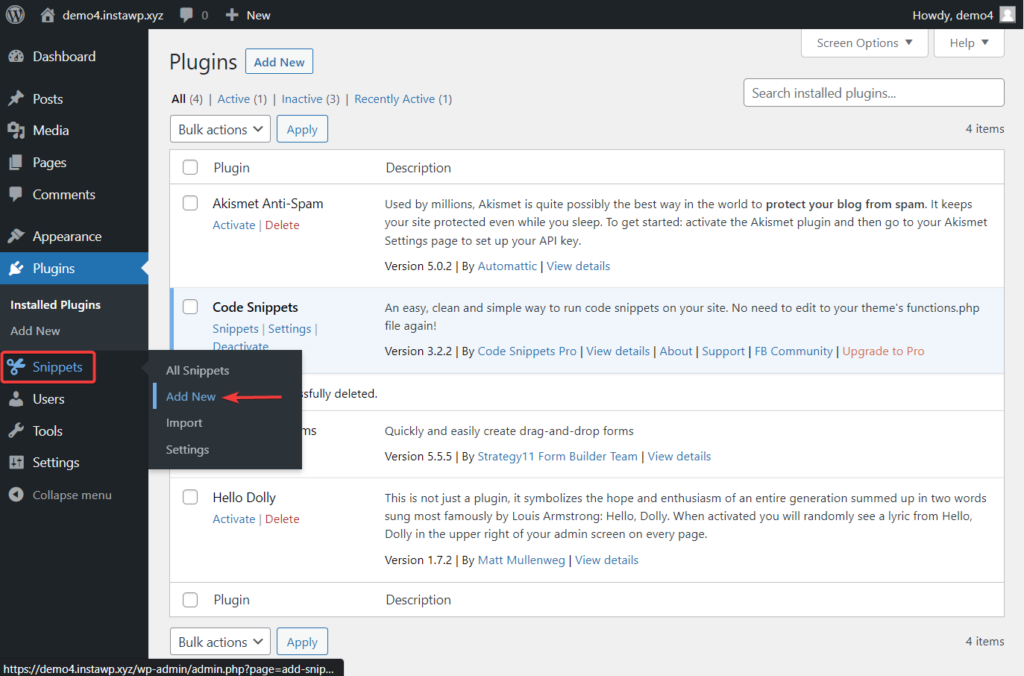Check the Akismet Anti-Spam checkbox
Image resolution: width=1024 pixels, height=676 pixels.
pyautogui.click(x=190, y=203)
